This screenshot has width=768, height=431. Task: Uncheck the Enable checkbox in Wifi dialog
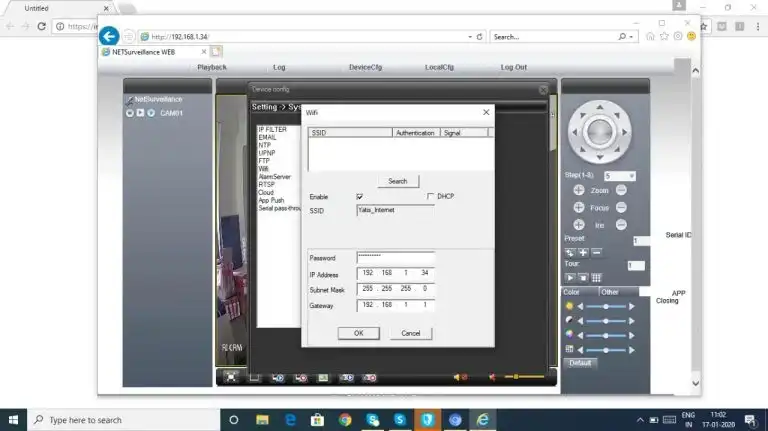(359, 197)
